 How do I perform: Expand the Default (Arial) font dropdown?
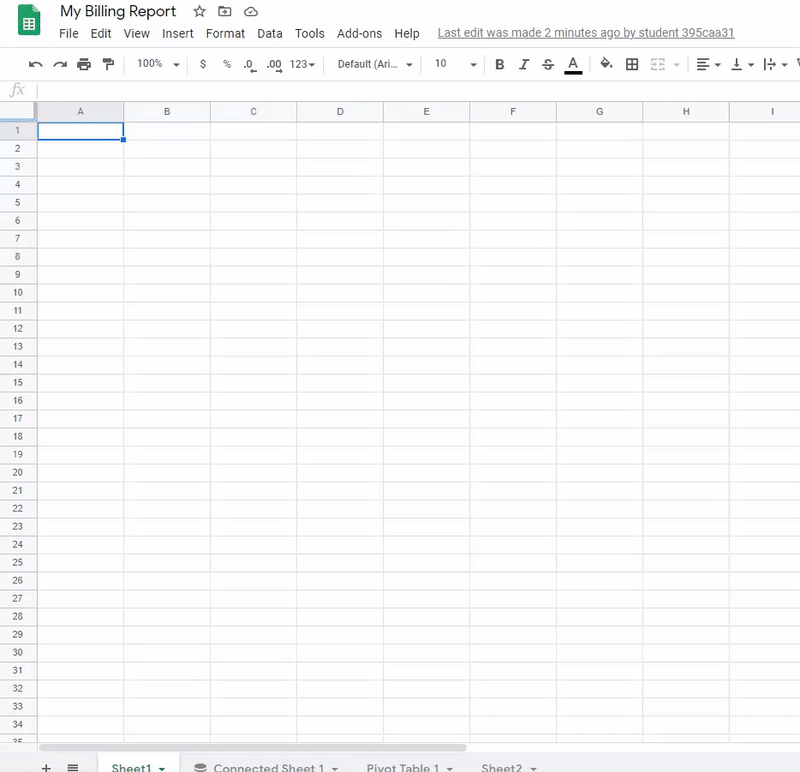coord(375,64)
